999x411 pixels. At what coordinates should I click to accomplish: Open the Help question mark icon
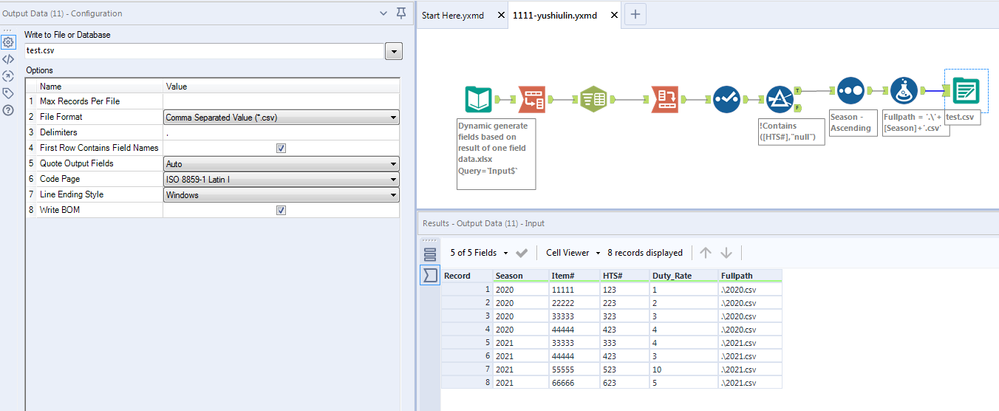[x=8, y=110]
